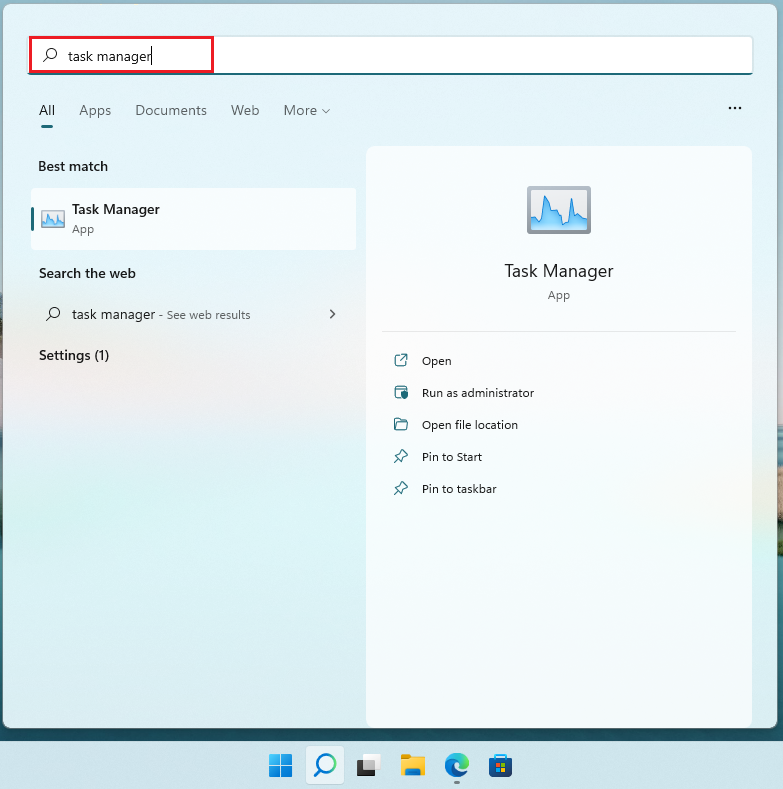Open Microsoft Edge from the taskbar

457,766
